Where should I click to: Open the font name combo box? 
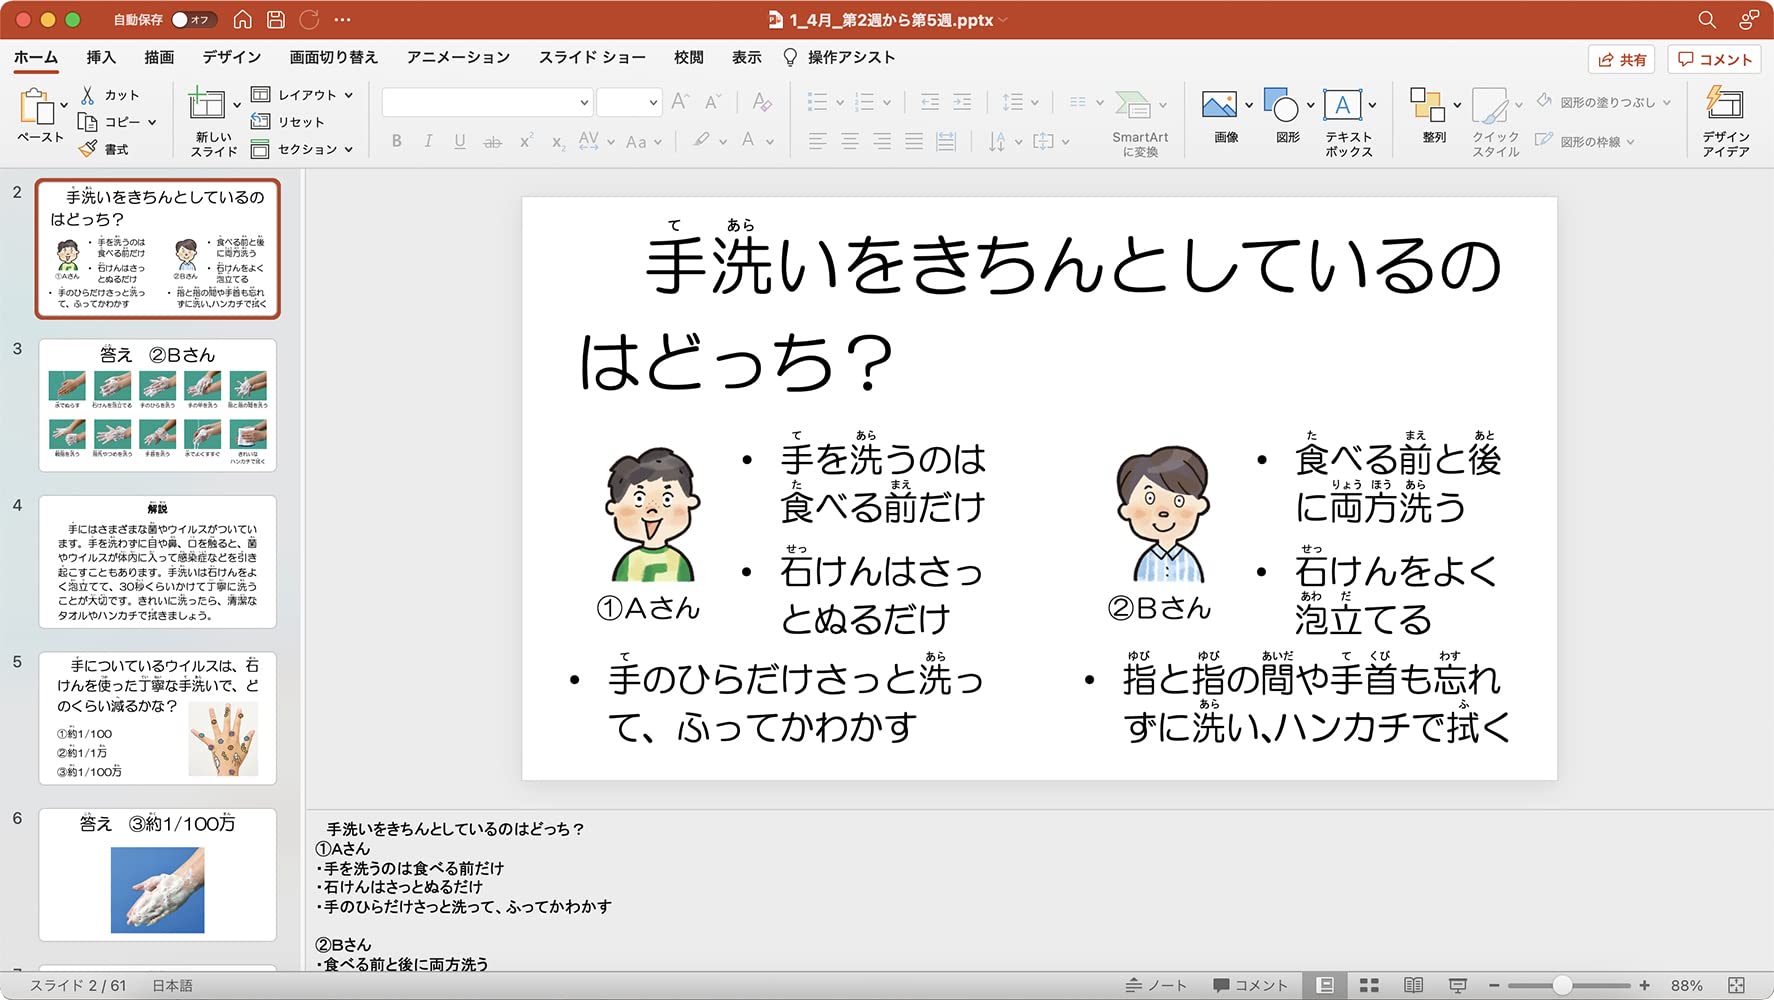486,102
